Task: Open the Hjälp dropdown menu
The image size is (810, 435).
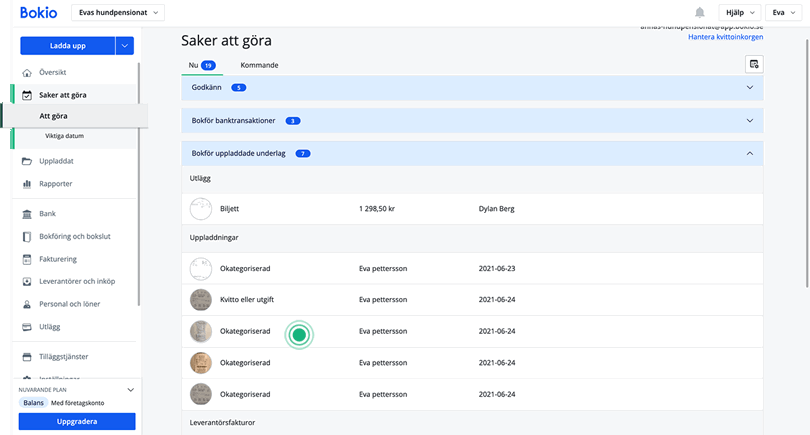Action: (739, 12)
